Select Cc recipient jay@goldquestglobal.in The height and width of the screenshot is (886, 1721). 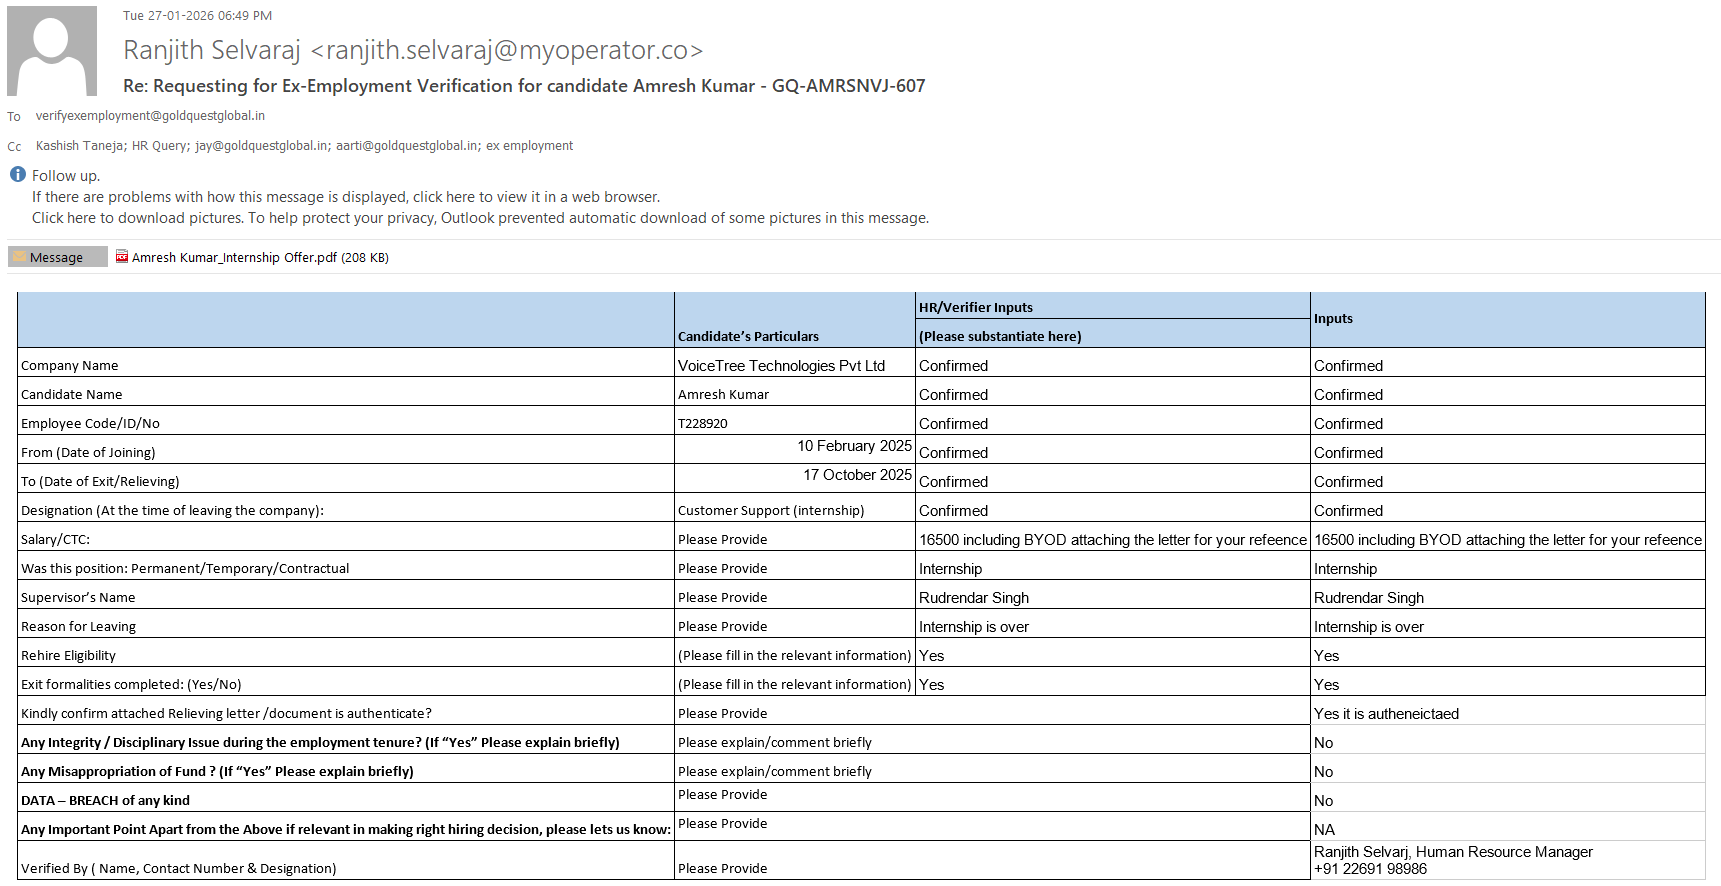[262, 146]
